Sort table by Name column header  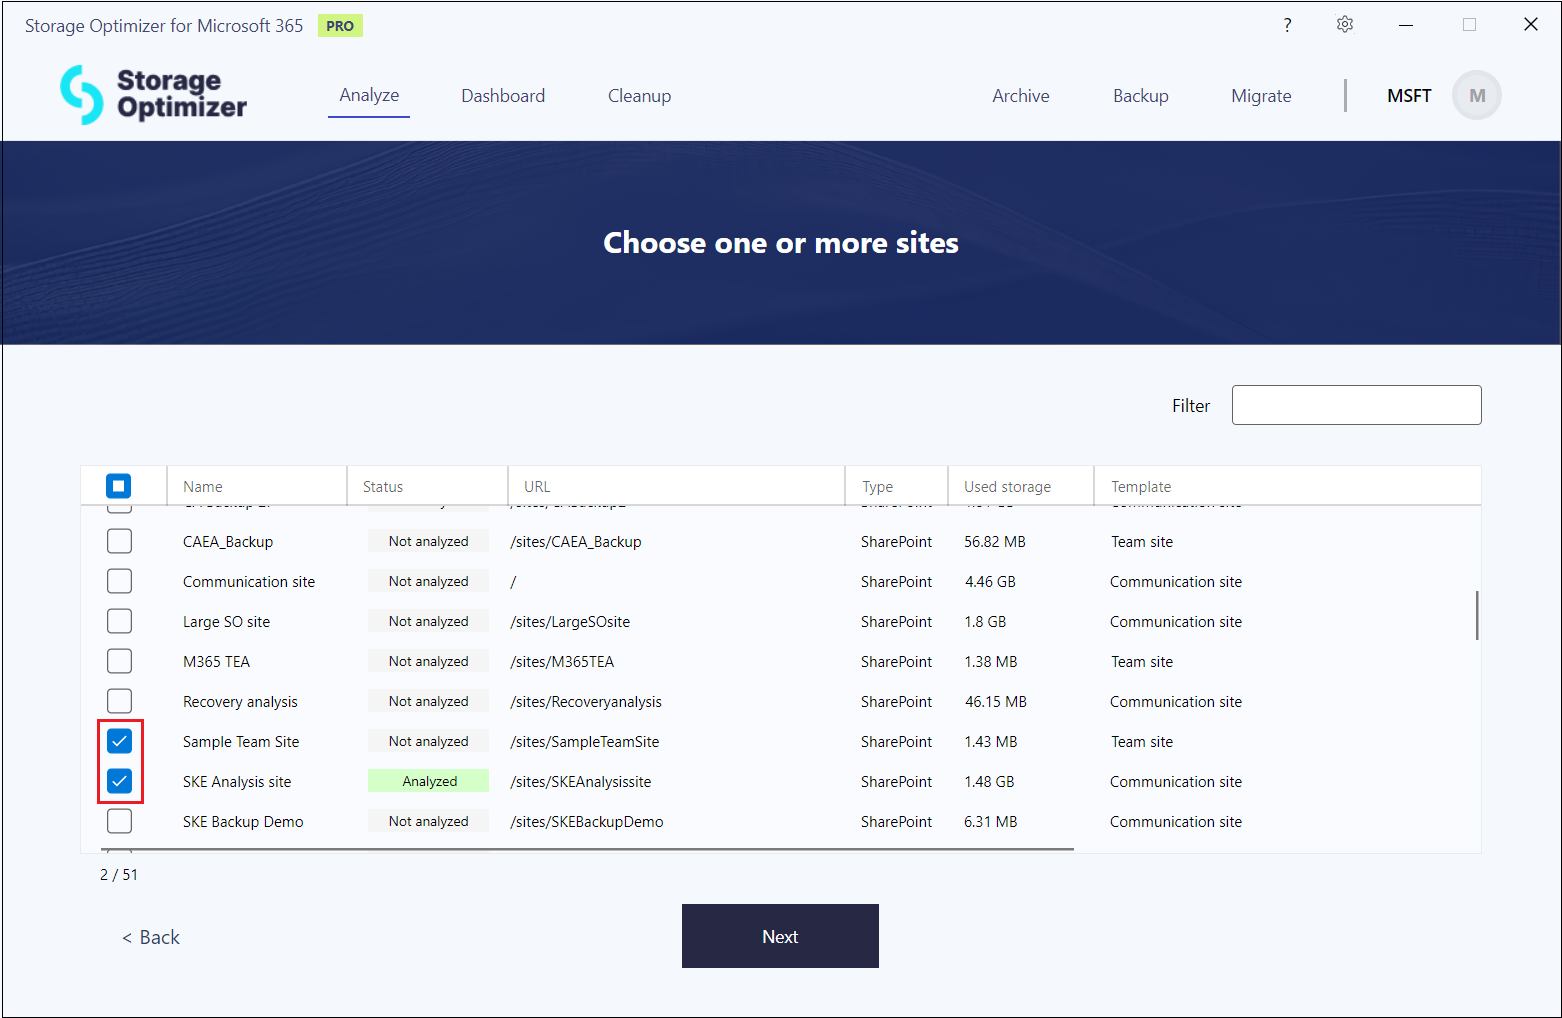pos(203,487)
